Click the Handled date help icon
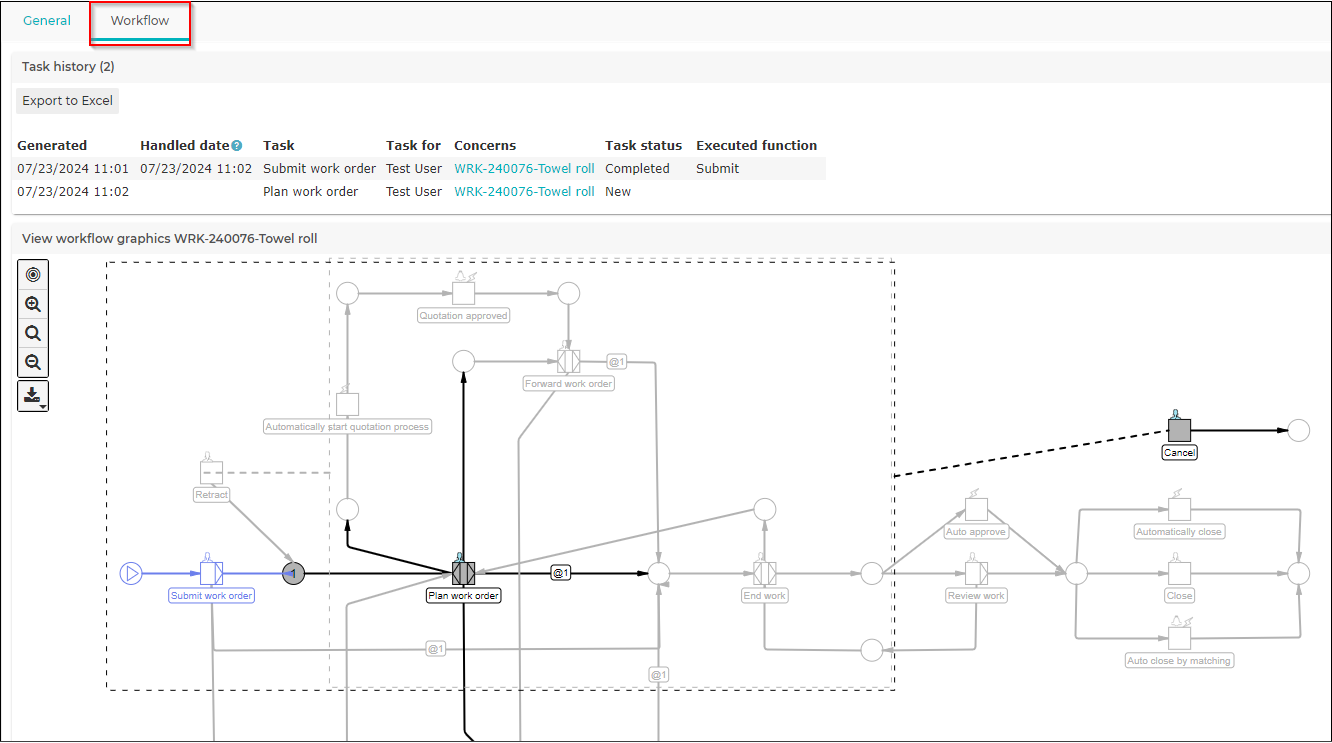This screenshot has width=1332, height=743. (237, 146)
